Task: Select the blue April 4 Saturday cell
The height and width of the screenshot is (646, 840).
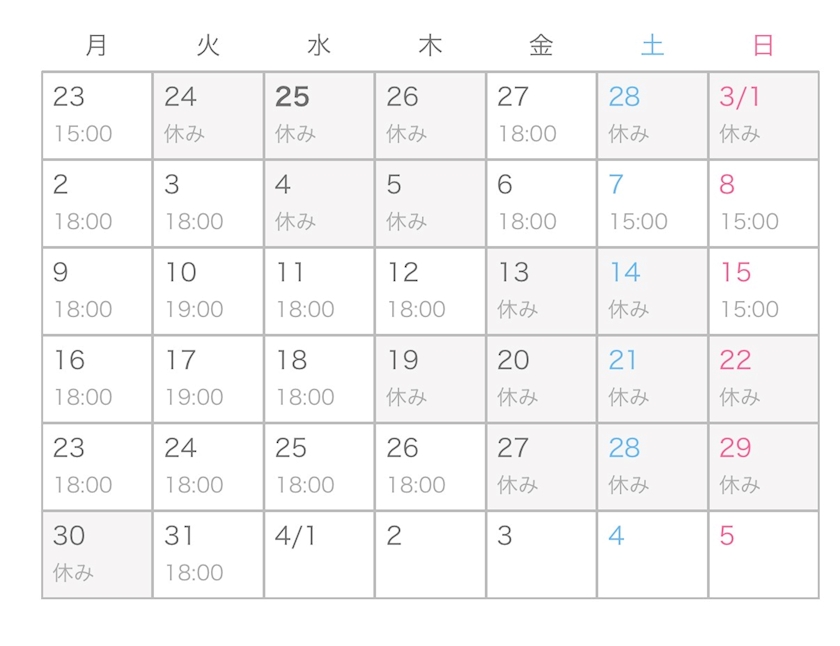Action: click(x=652, y=554)
